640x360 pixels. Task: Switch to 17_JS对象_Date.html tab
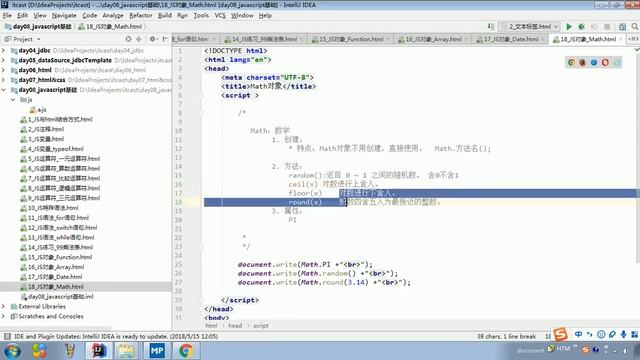coord(511,39)
